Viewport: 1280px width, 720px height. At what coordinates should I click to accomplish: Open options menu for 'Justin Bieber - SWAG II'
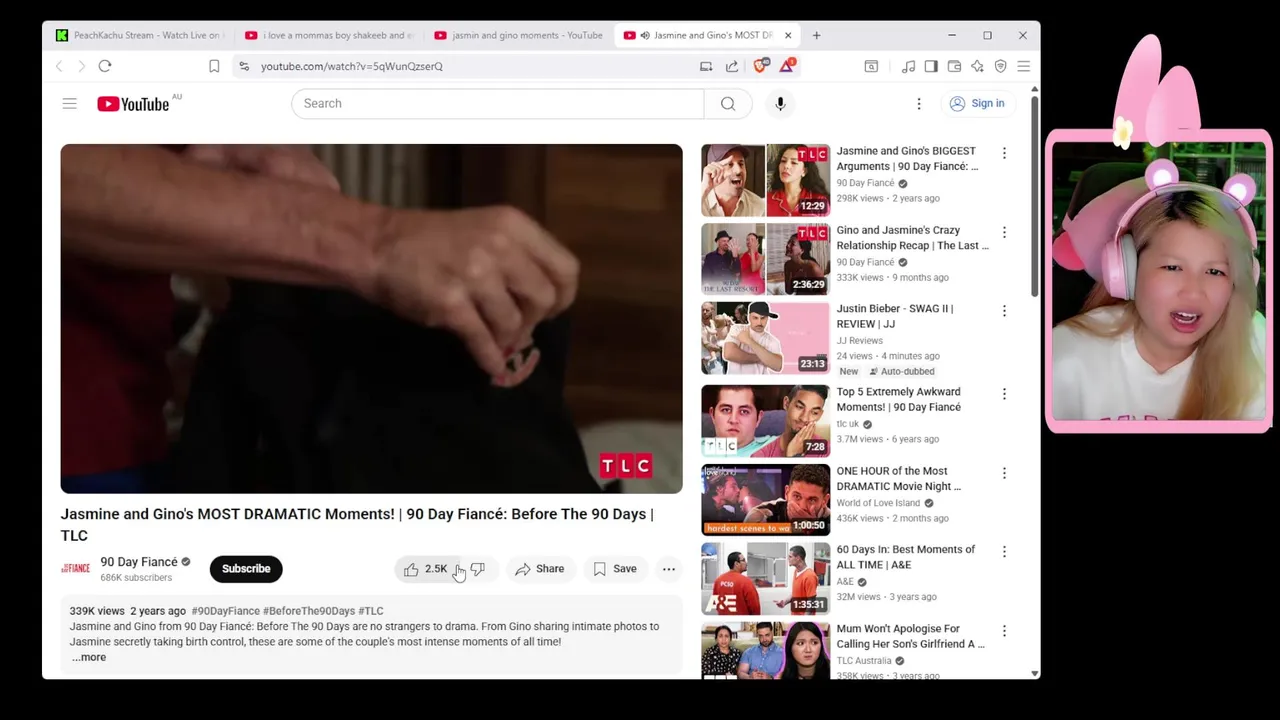(1004, 311)
